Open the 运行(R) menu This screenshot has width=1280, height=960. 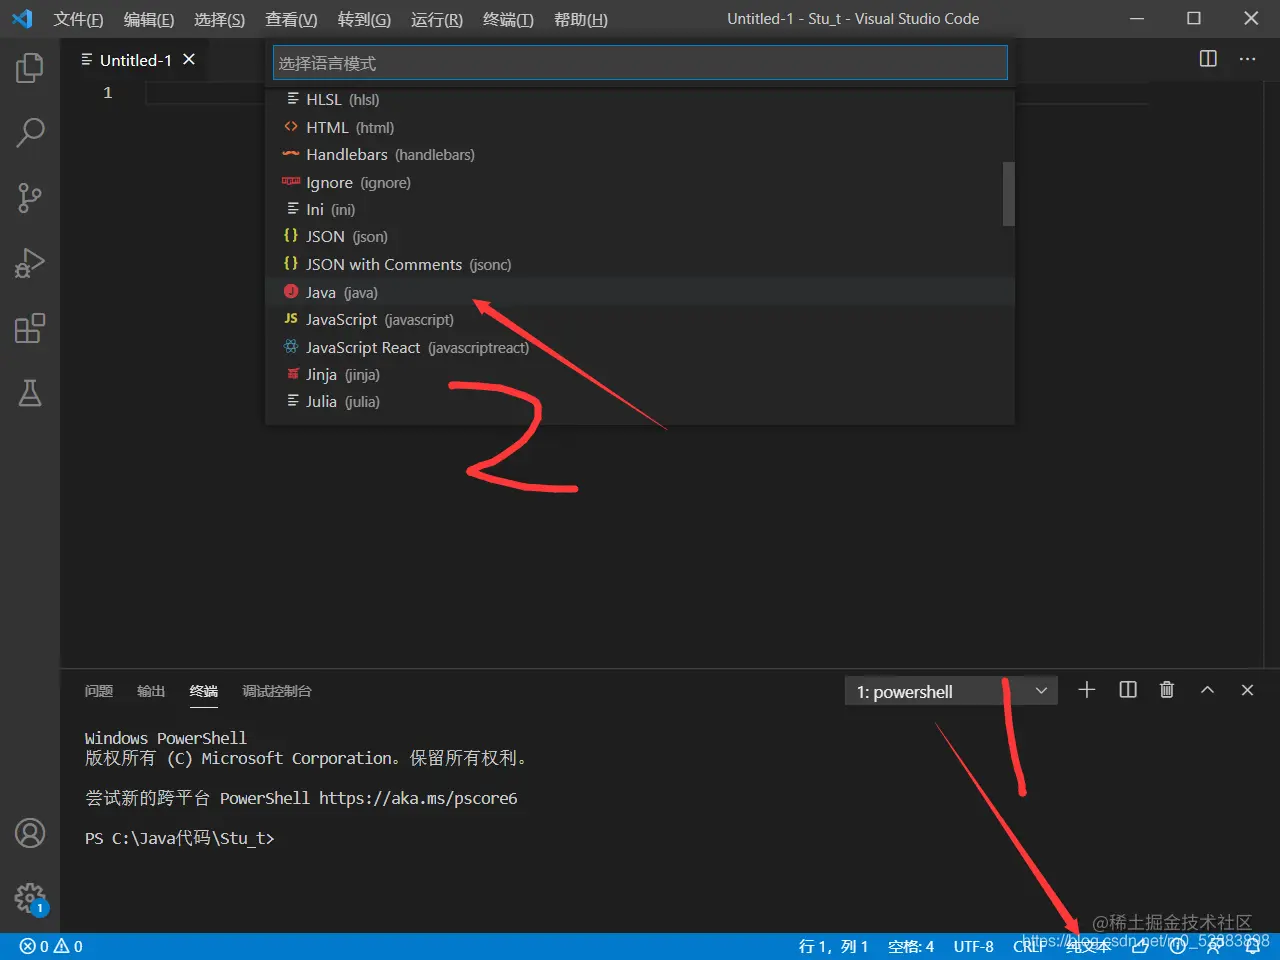pyautogui.click(x=437, y=19)
